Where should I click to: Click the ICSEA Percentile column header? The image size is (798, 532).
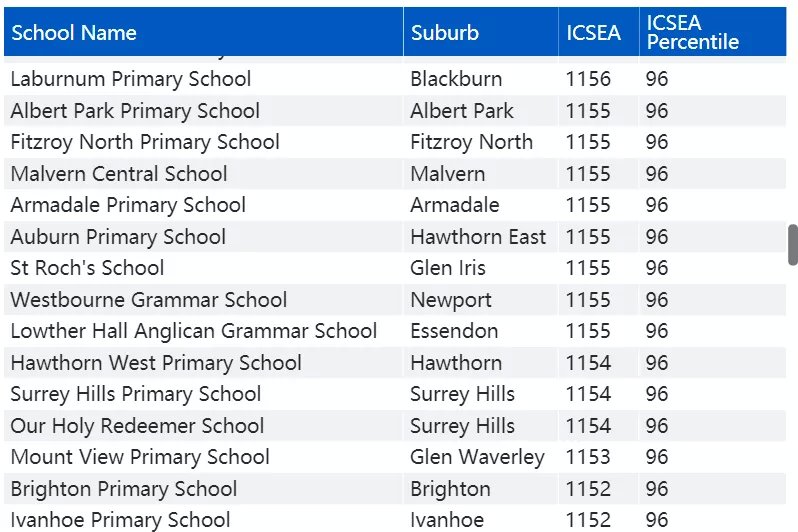click(712, 32)
